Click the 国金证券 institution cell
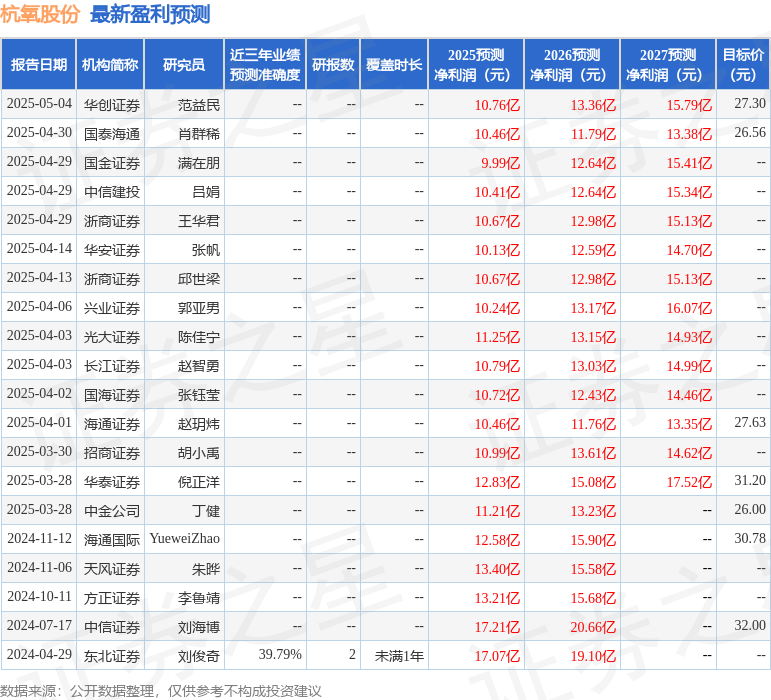The height and width of the screenshot is (700, 771). [112, 163]
